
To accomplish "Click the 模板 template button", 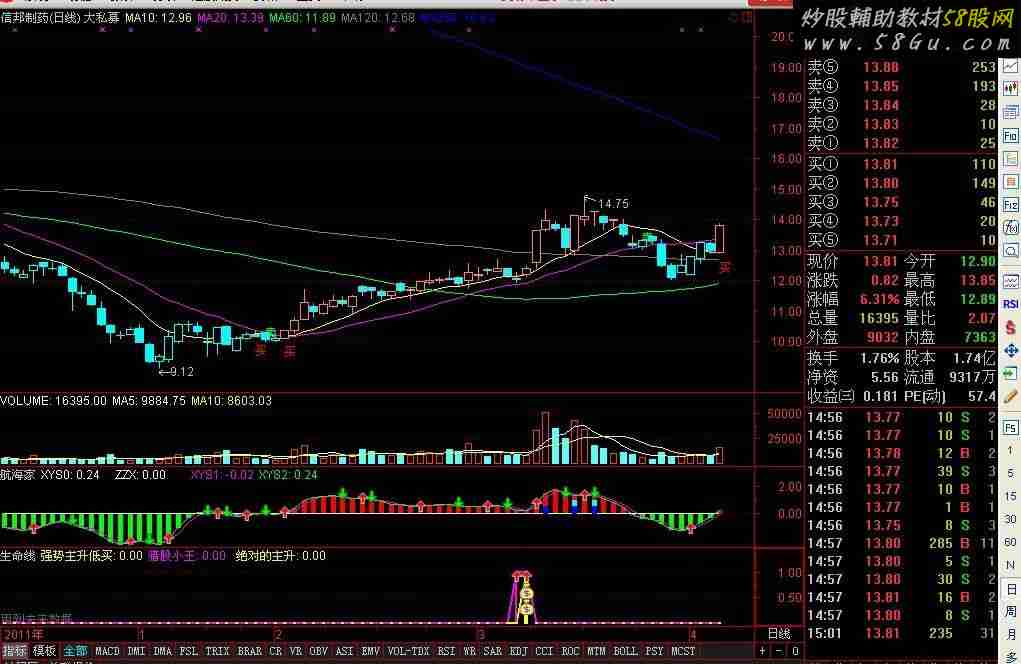I will coord(44,651).
